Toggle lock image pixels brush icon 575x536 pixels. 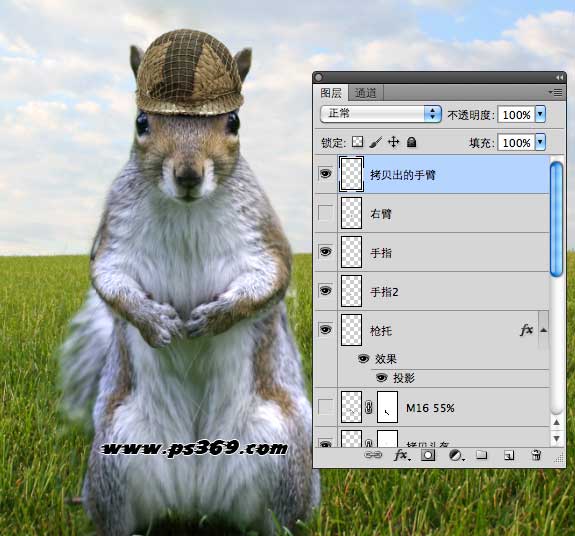[x=375, y=142]
